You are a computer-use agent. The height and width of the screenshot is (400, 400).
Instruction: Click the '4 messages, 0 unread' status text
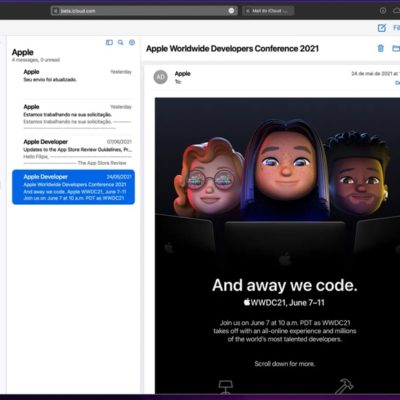coord(36,60)
